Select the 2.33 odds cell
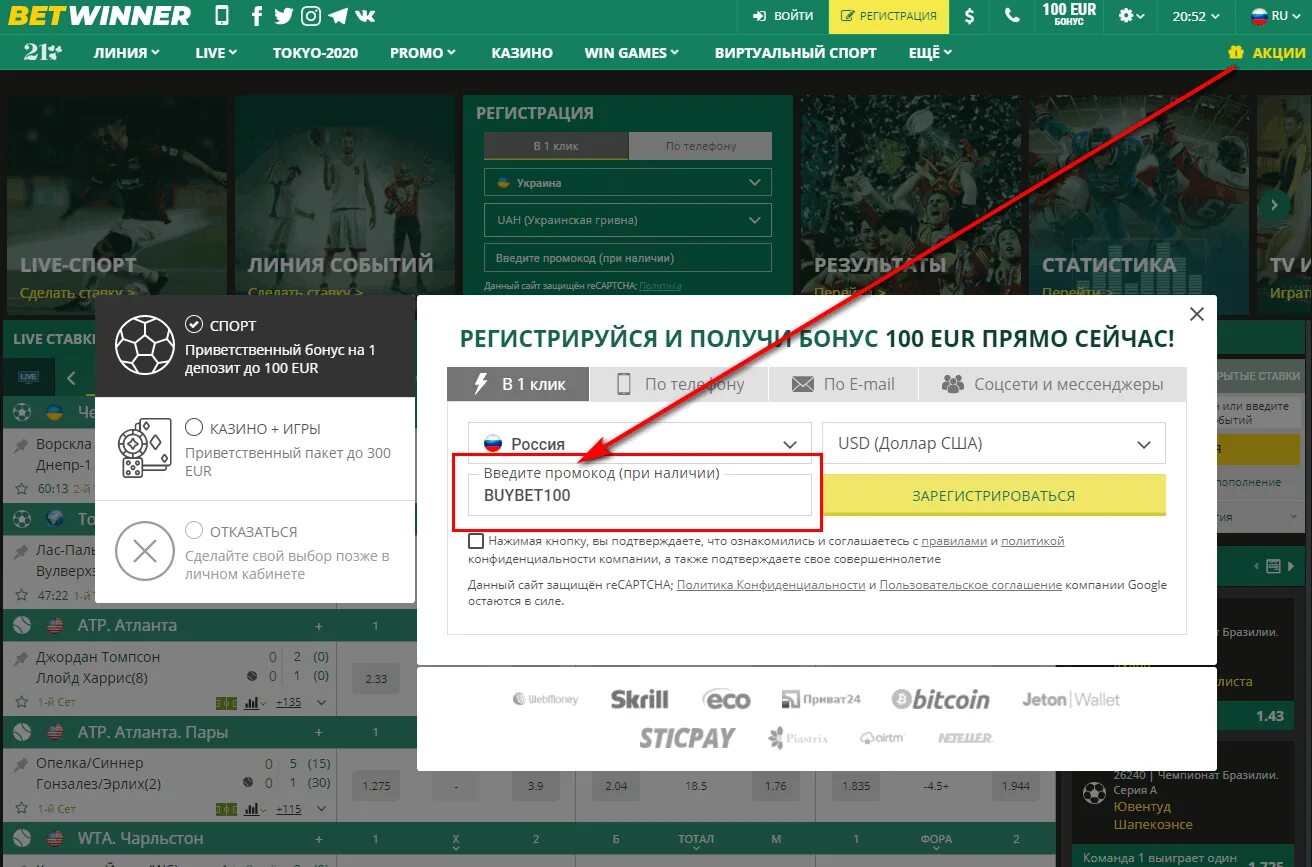The height and width of the screenshot is (867, 1312). click(376, 679)
